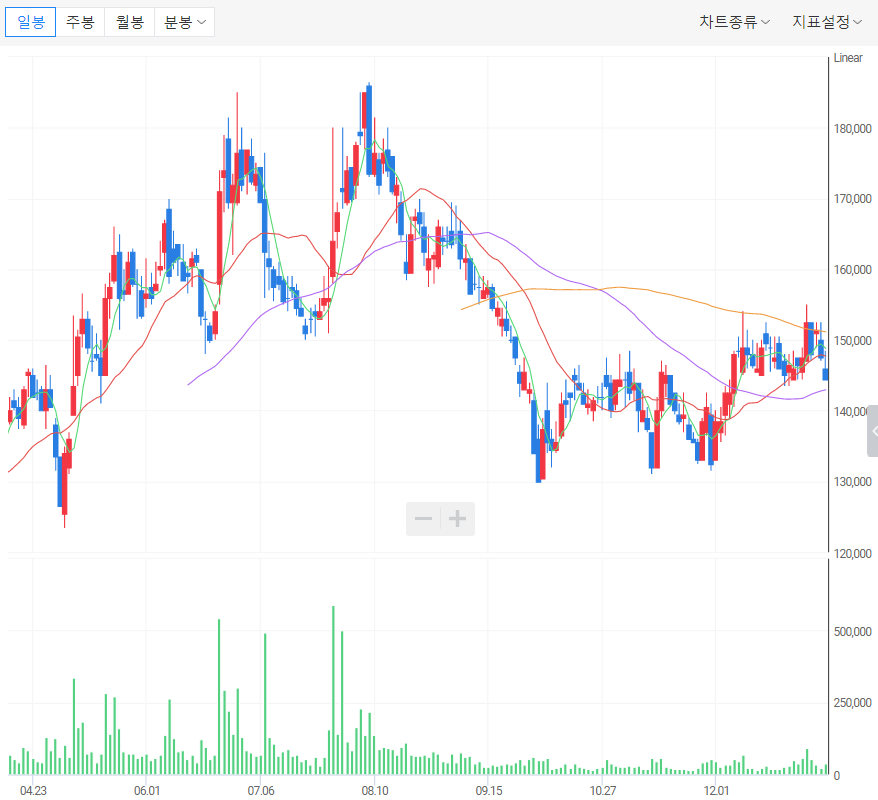Click the 500,000 volume axis label

pos(852,631)
